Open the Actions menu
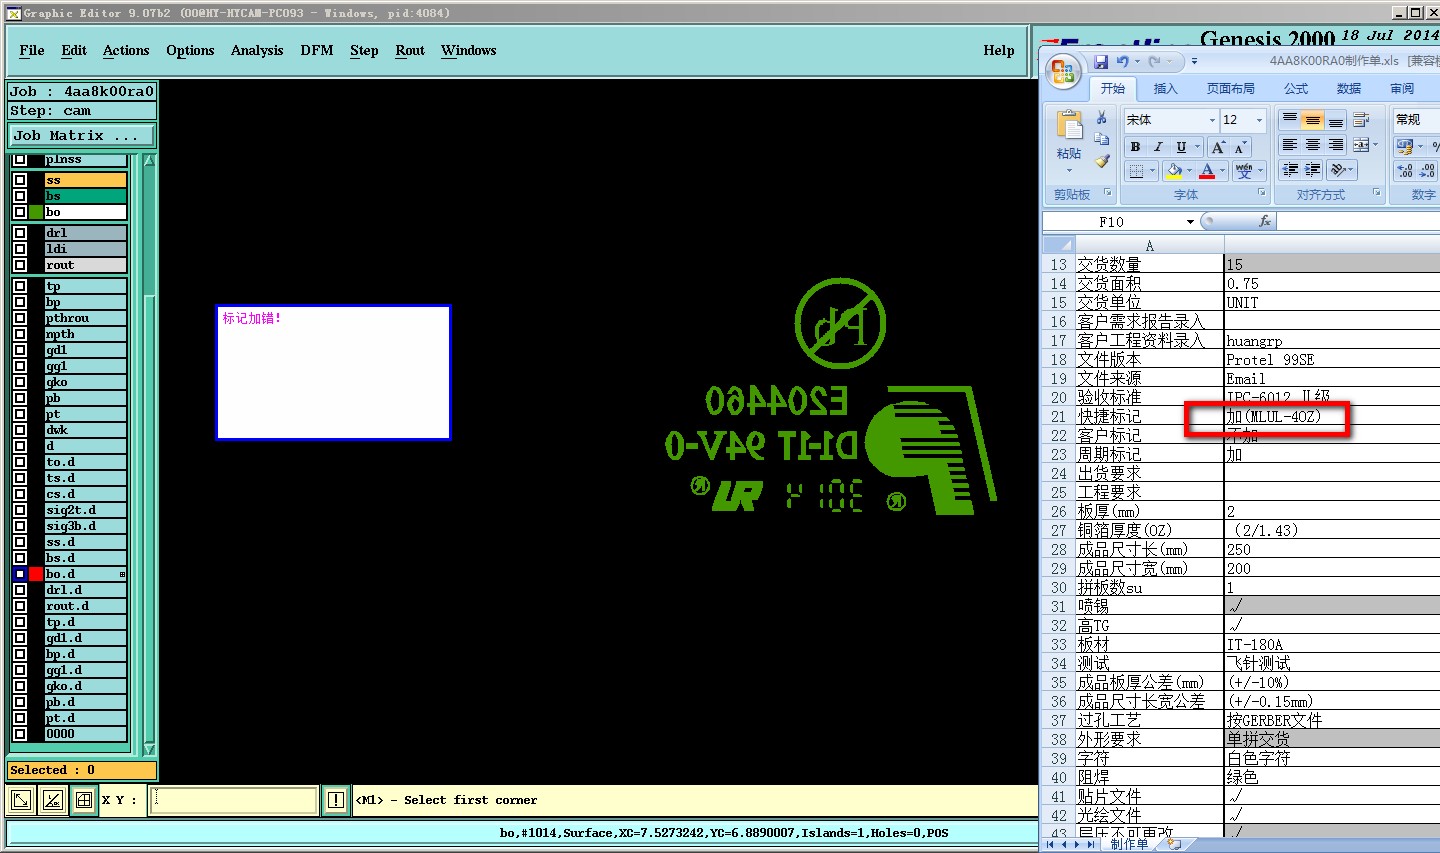 click(x=126, y=51)
